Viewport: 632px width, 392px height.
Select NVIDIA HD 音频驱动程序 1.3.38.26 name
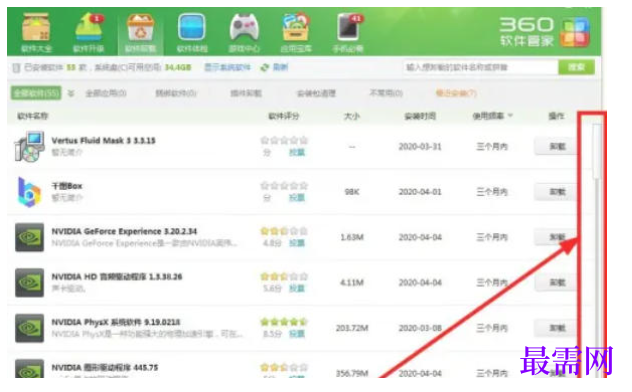117,277
